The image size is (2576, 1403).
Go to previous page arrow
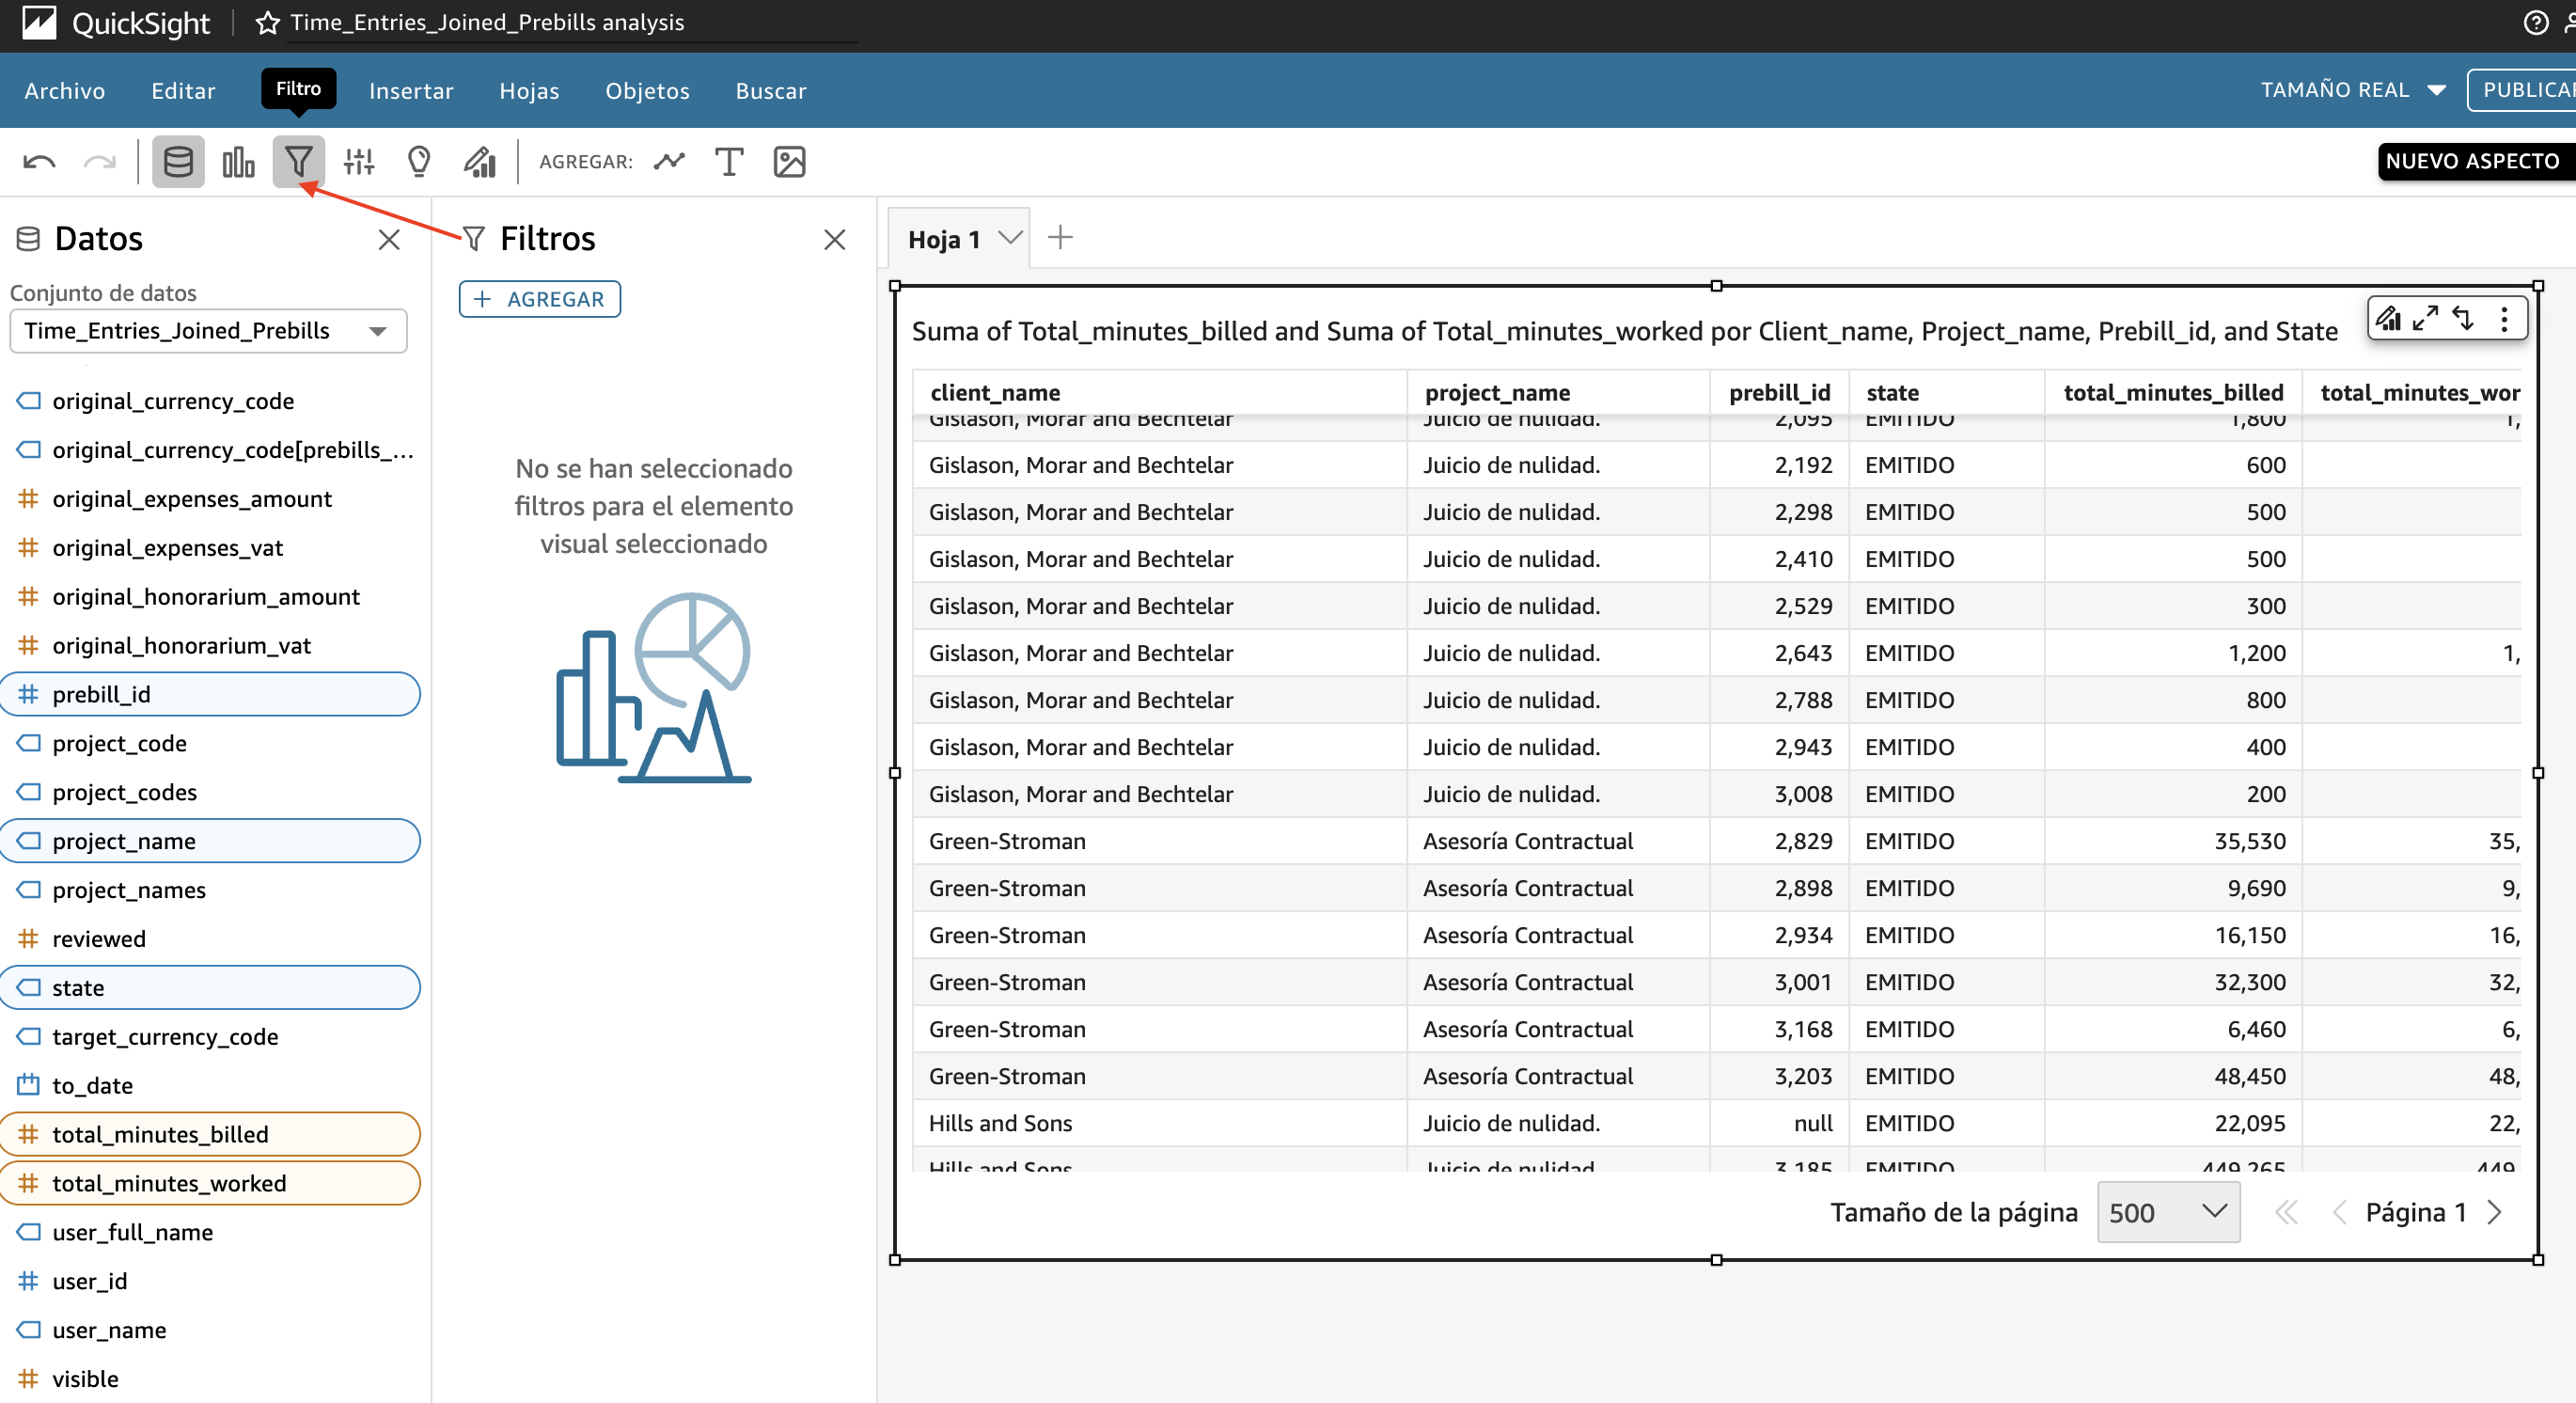2339,1213
